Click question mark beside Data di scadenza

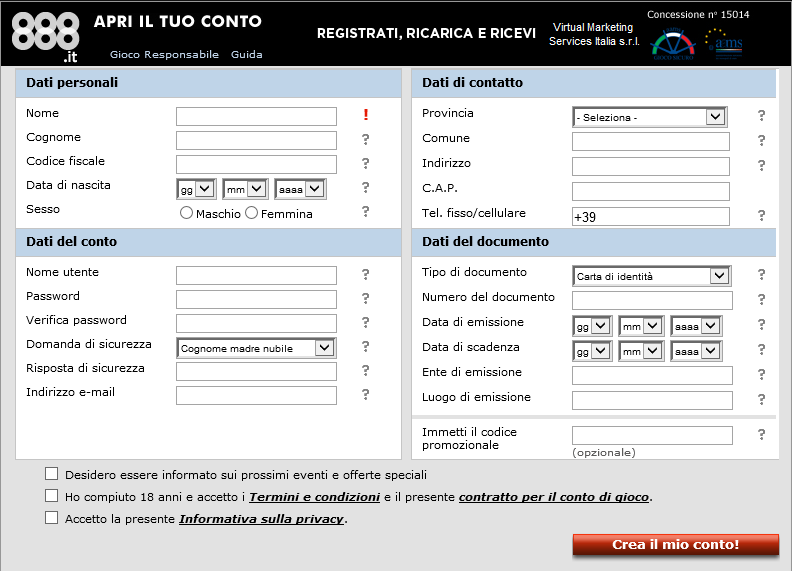pos(762,349)
